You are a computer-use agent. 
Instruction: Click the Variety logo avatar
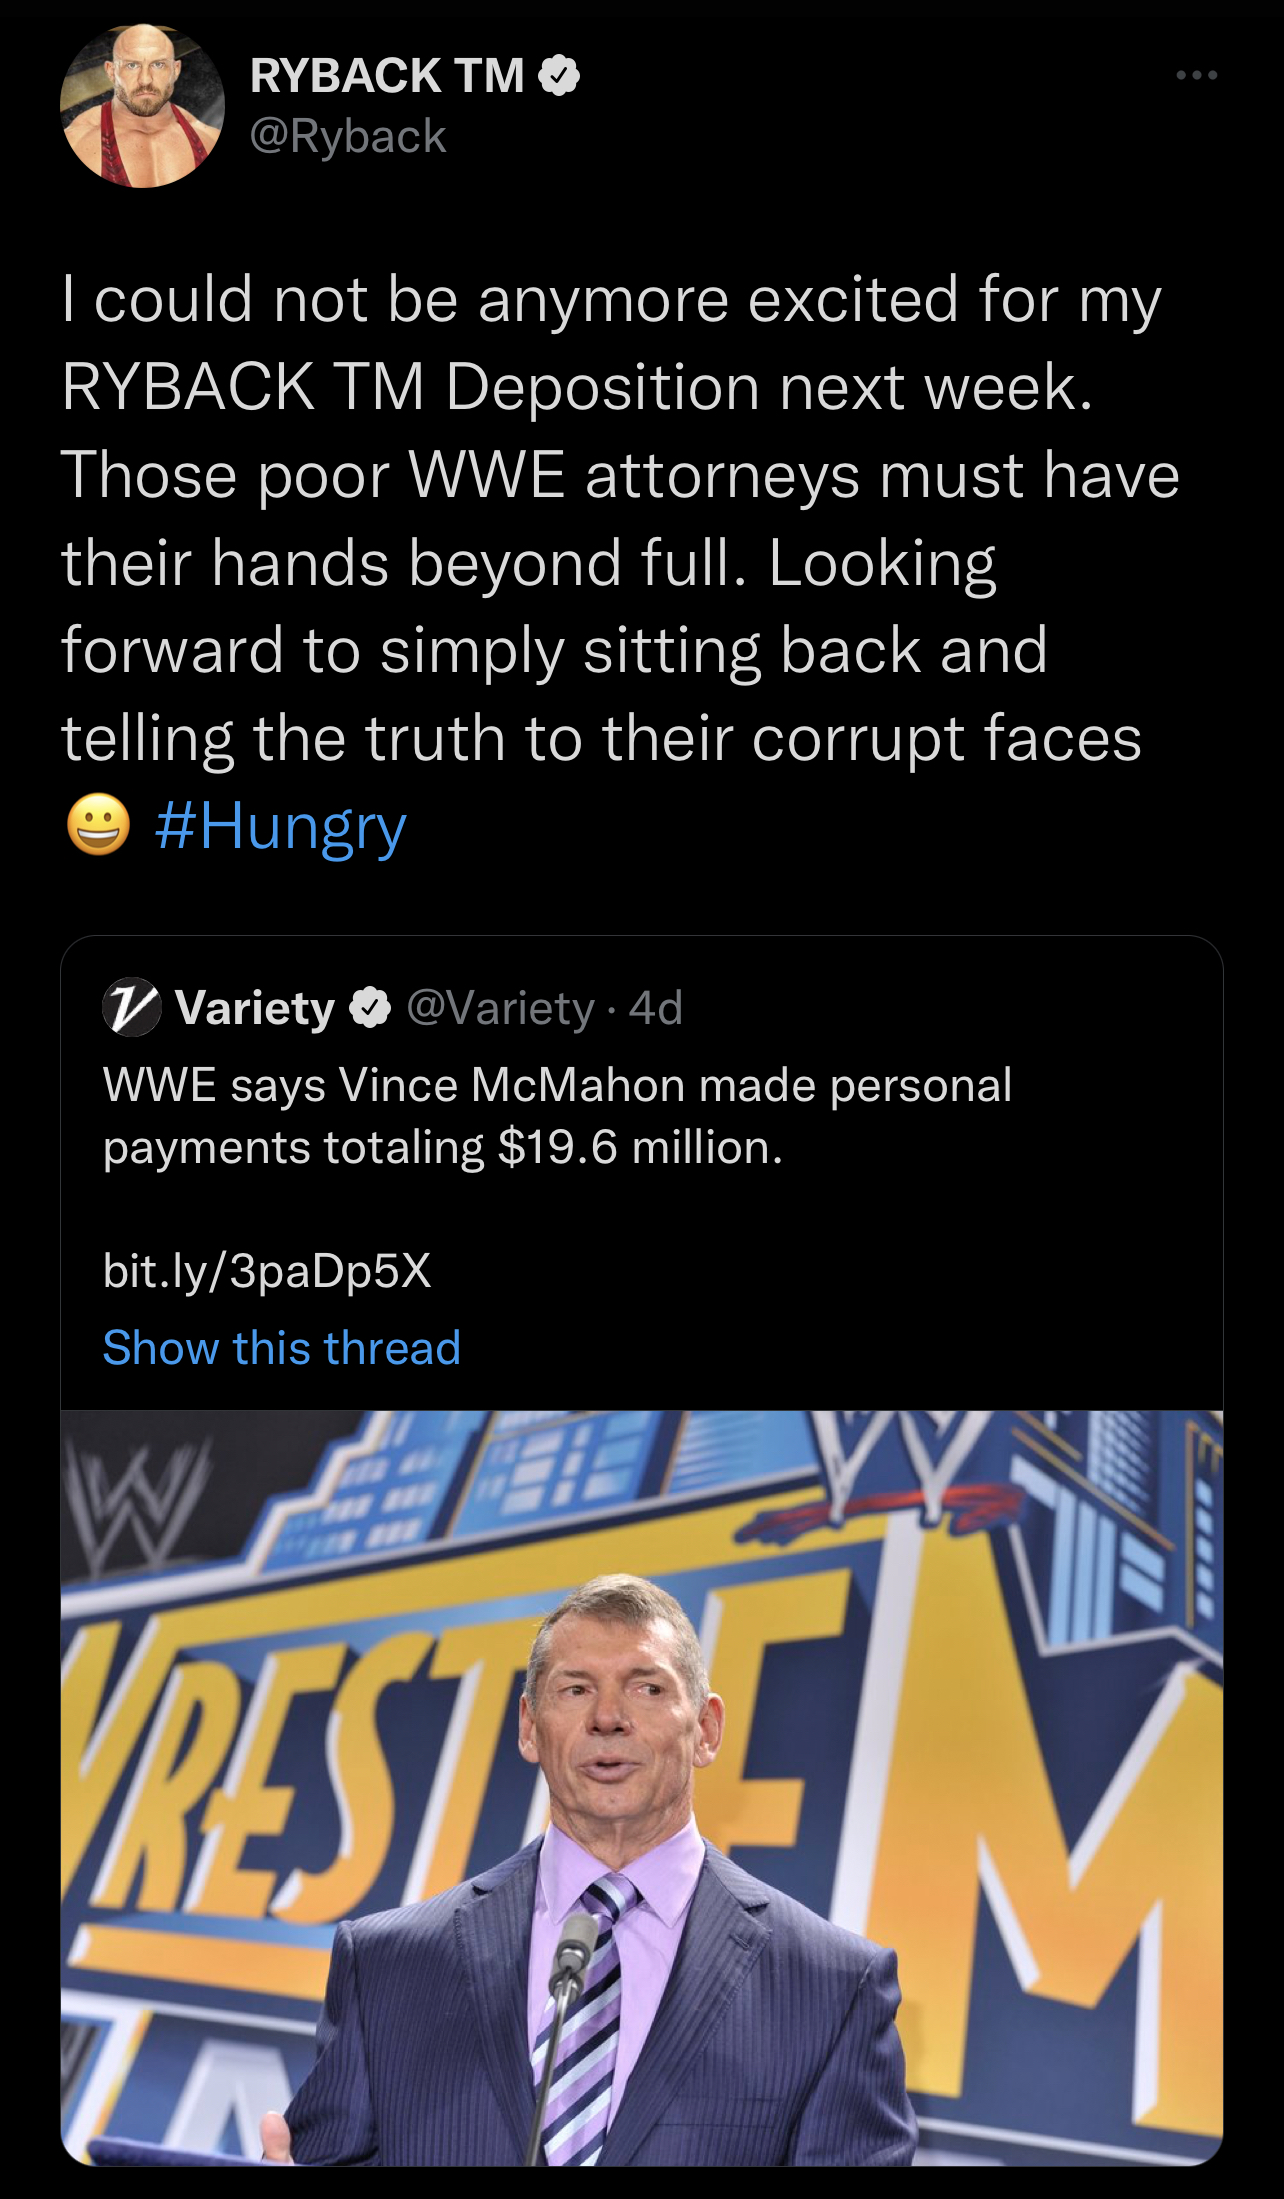pyautogui.click(x=131, y=1007)
